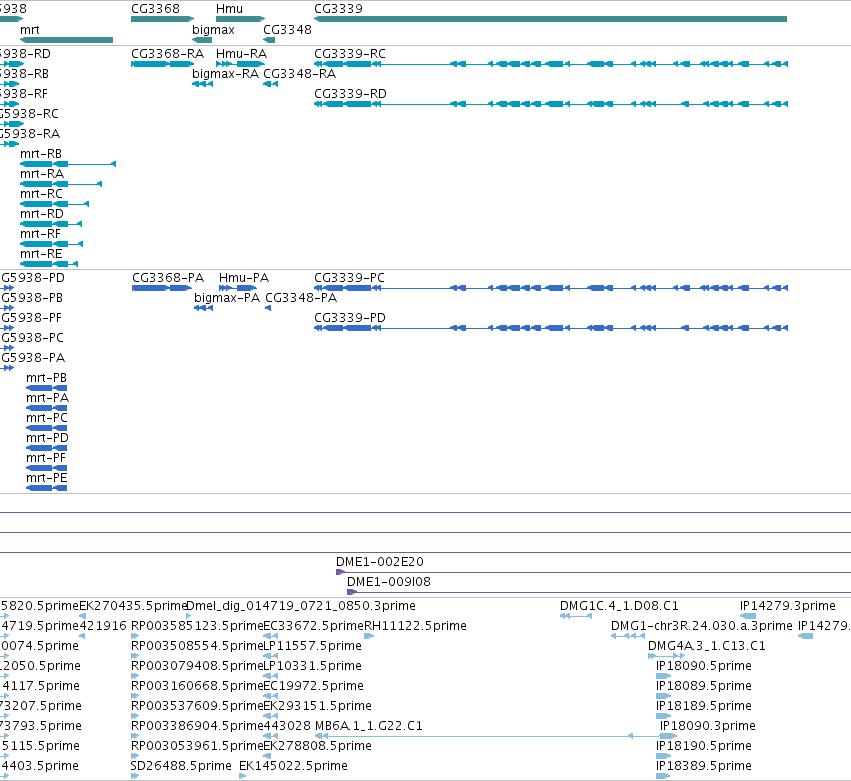The width and height of the screenshot is (851, 781).
Task: Select EST RP003508554.5prime
Action: [135, 656]
